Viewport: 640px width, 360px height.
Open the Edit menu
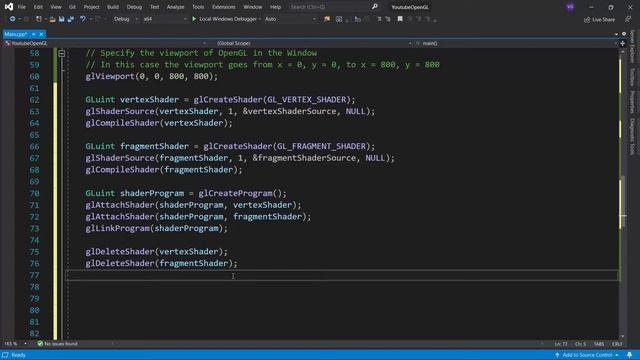(x=38, y=7)
